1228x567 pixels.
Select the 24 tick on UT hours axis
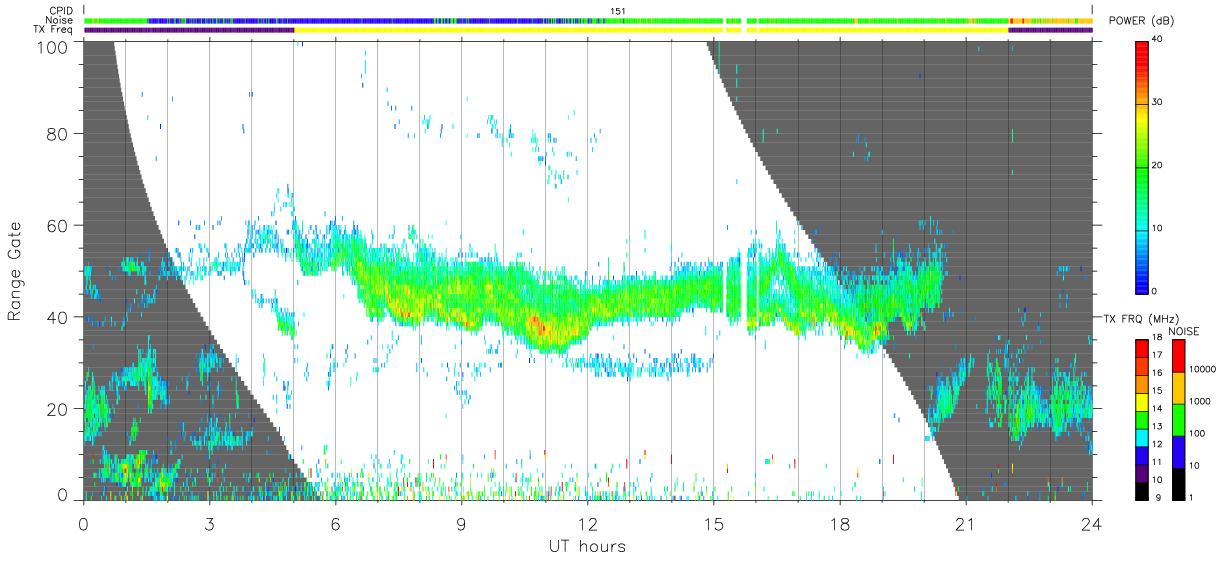point(1092,522)
